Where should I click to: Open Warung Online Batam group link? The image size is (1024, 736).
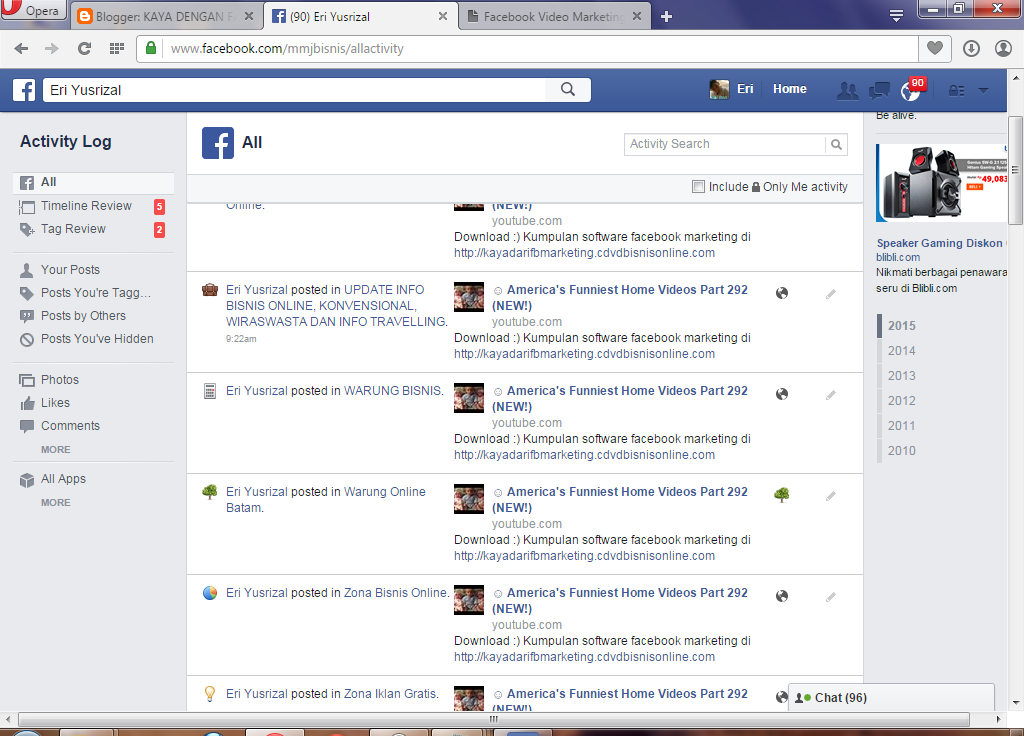pos(325,500)
